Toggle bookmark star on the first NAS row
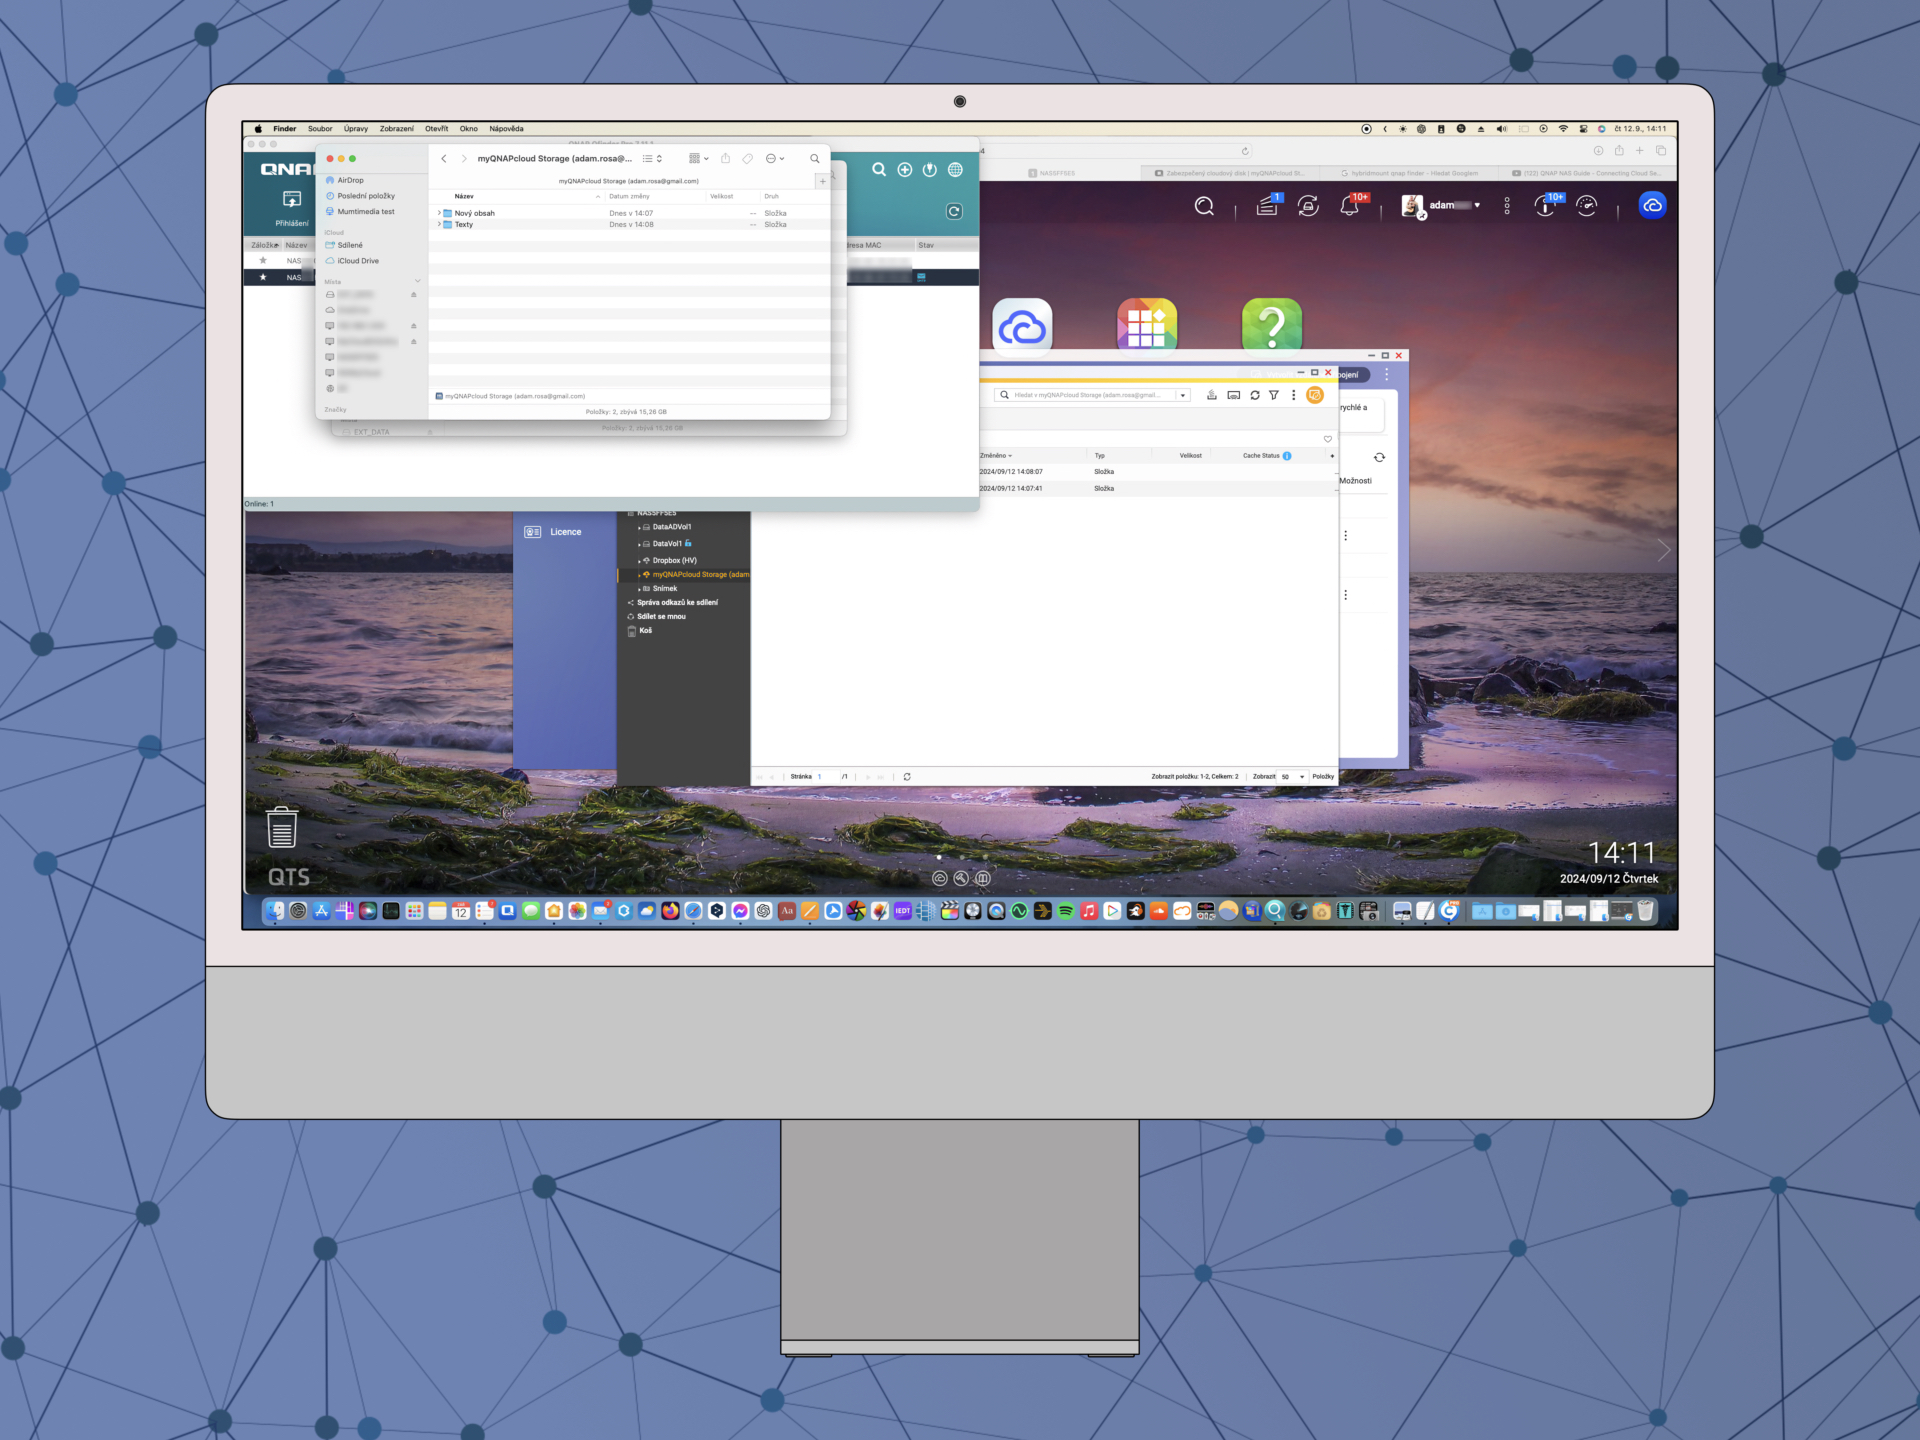Image resolution: width=1920 pixels, height=1440 pixels. [263, 260]
